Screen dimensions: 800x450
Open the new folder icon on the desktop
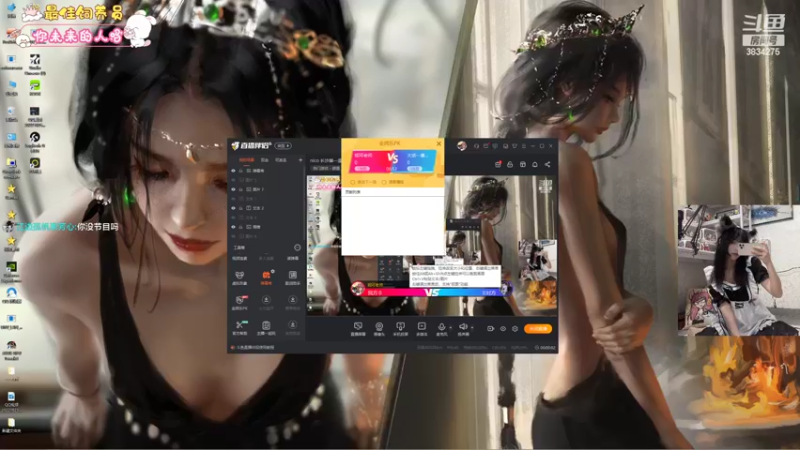[11, 426]
